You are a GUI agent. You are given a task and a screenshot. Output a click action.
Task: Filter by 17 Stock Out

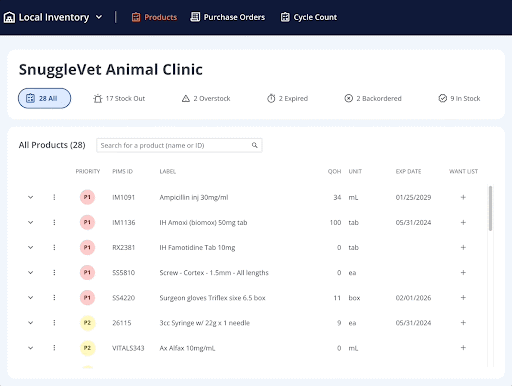click(119, 98)
